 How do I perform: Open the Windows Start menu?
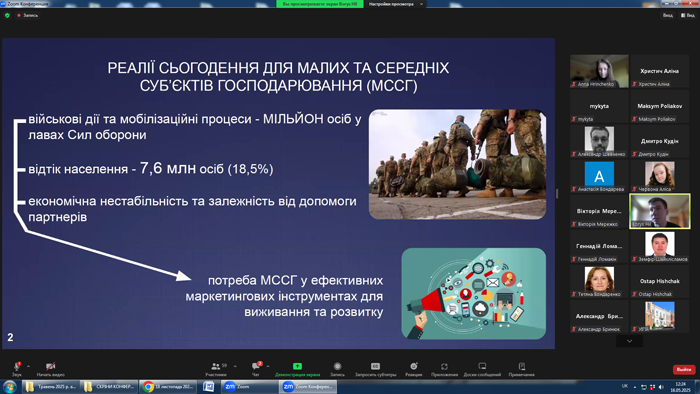[x=10, y=387]
